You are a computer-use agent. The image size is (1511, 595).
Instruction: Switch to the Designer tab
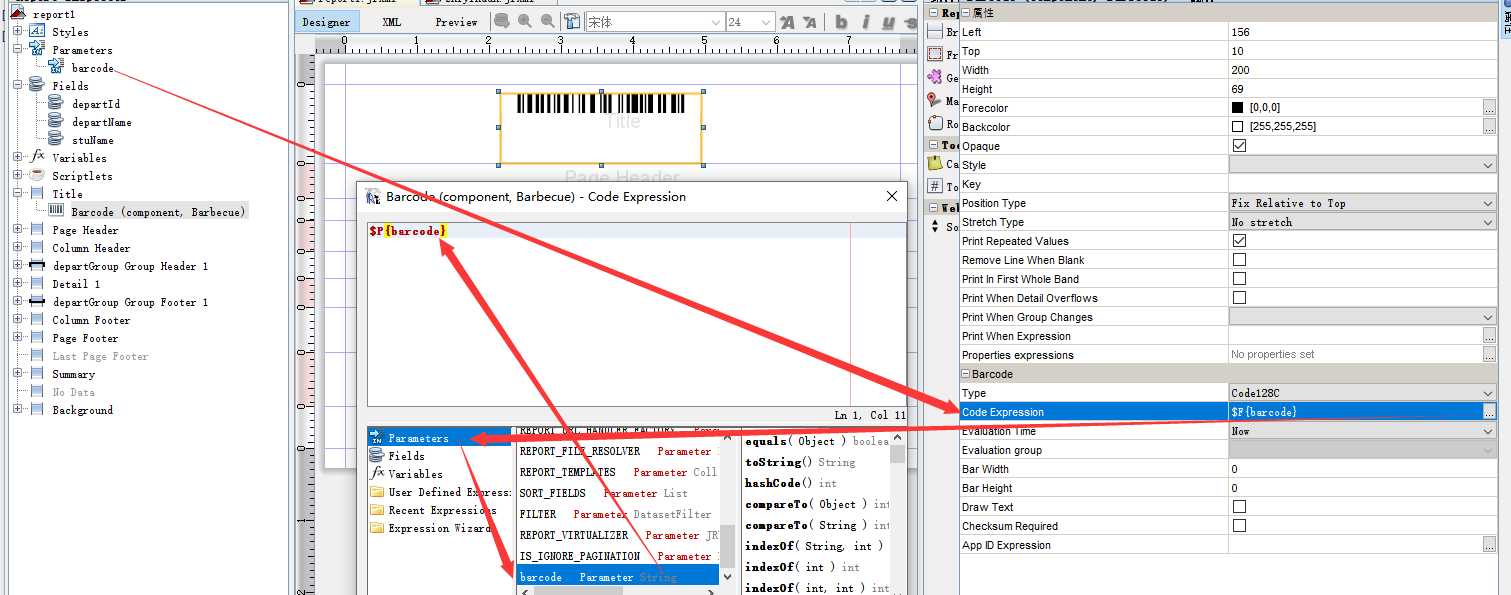click(x=326, y=22)
